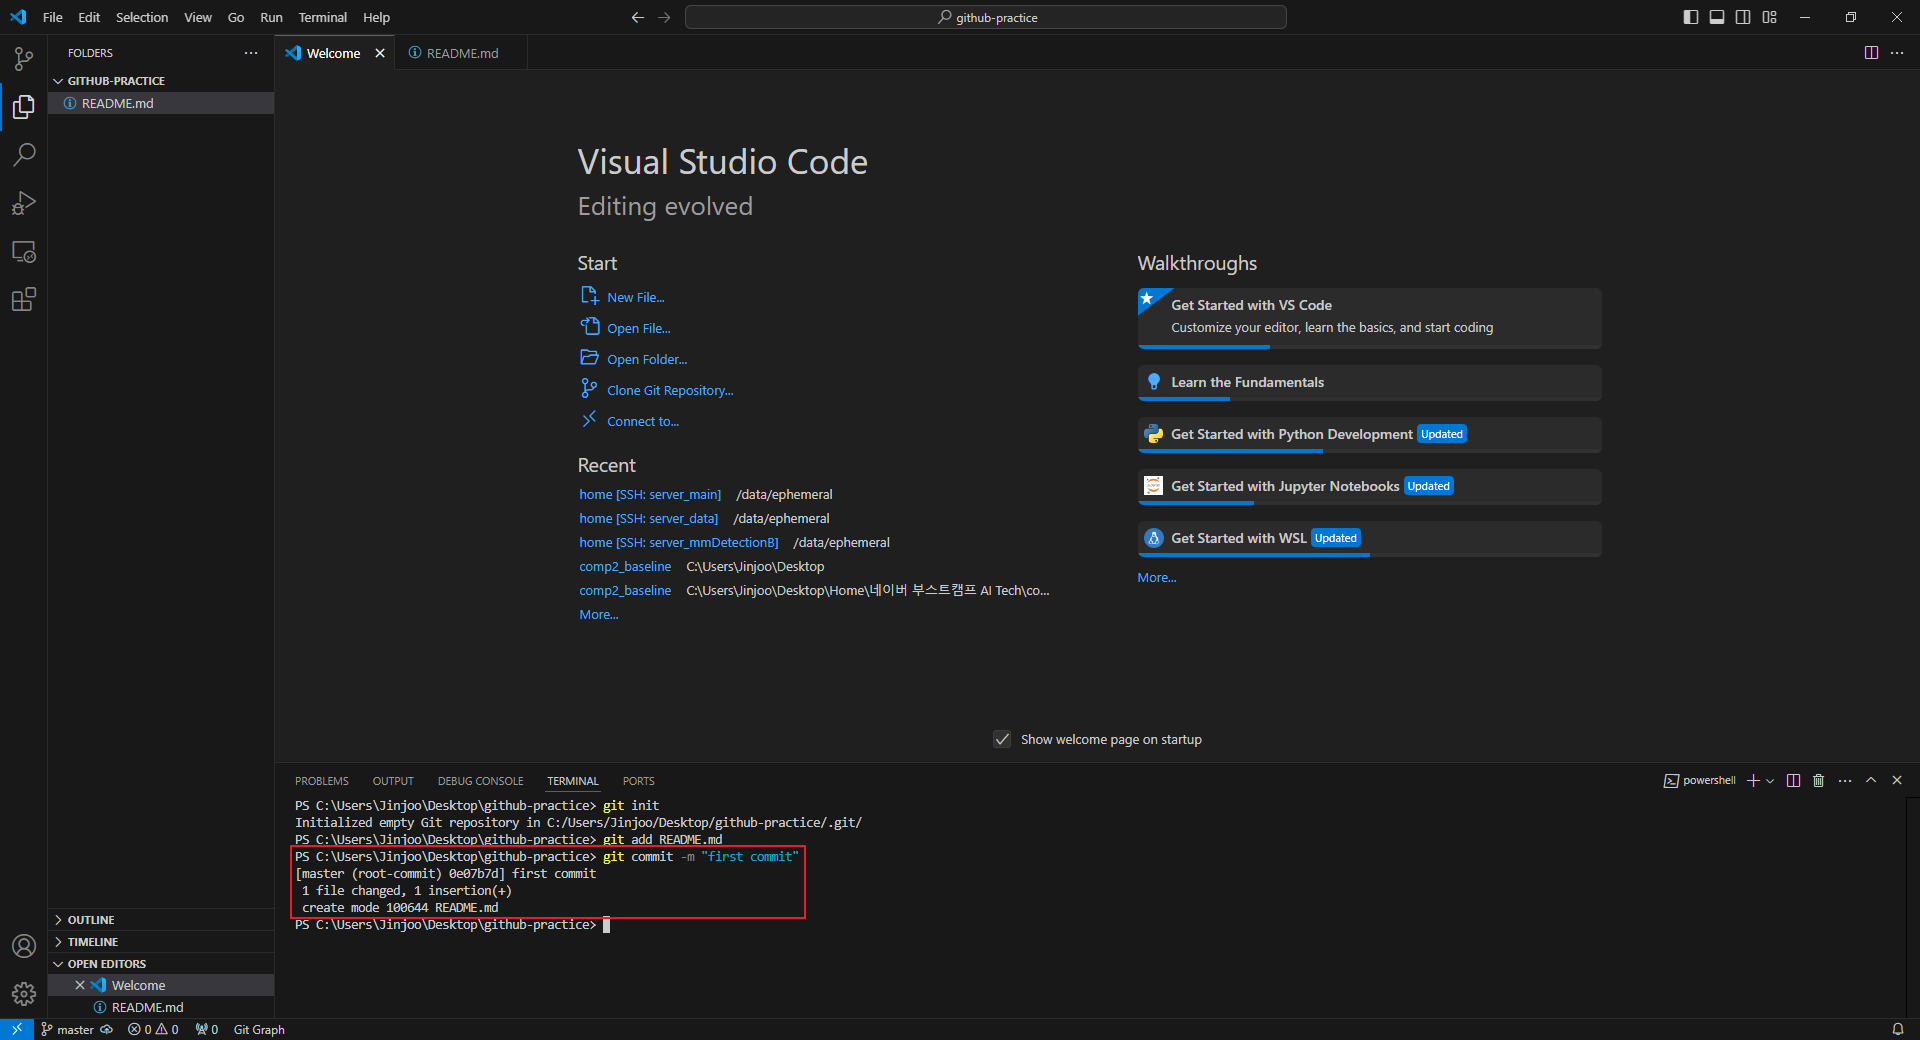Click the errors and warnings status counter
The height and width of the screenshot is (1040, 1920).
pos(153,1029)
